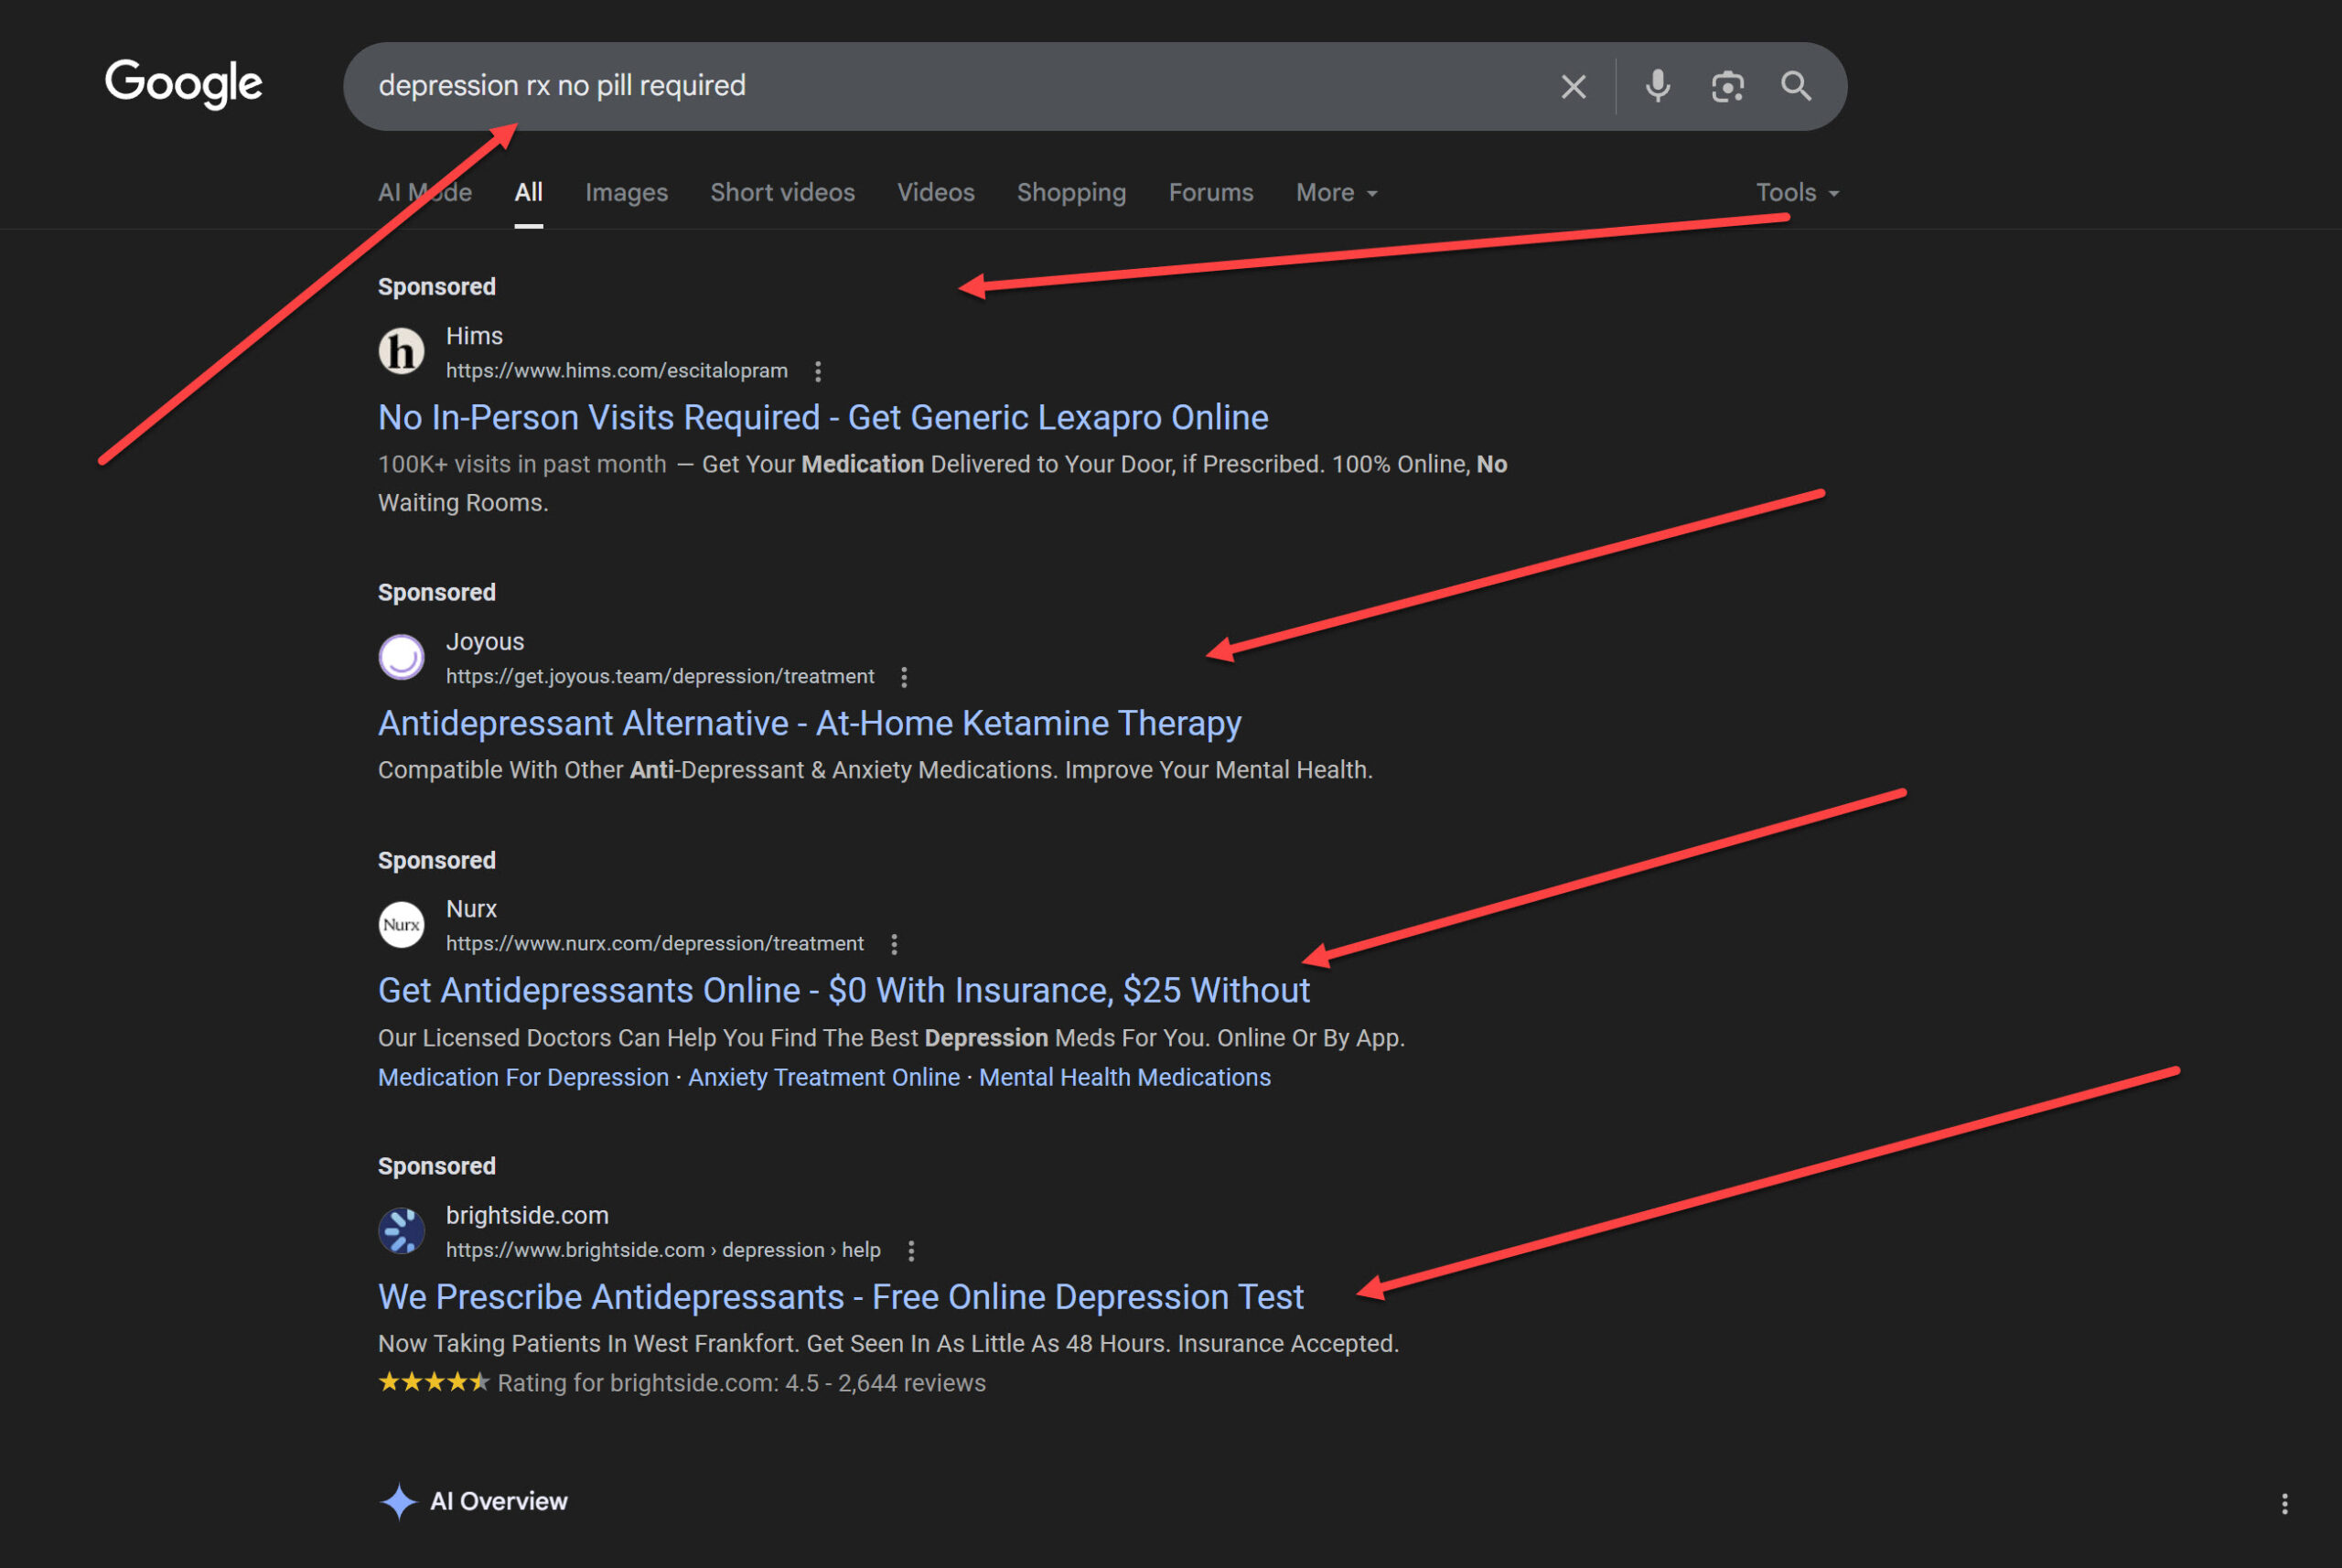Open the three-dot menu for the brightside ad

tap(911, 1252)
